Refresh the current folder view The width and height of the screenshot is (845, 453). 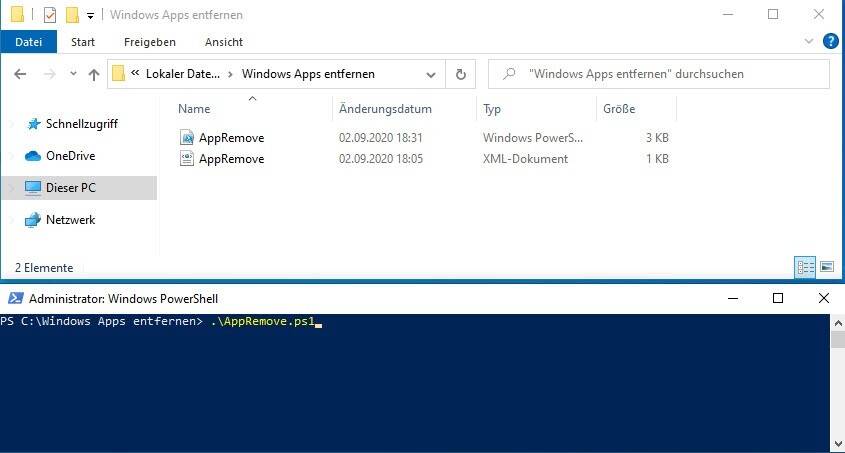[x=460, y=74]
